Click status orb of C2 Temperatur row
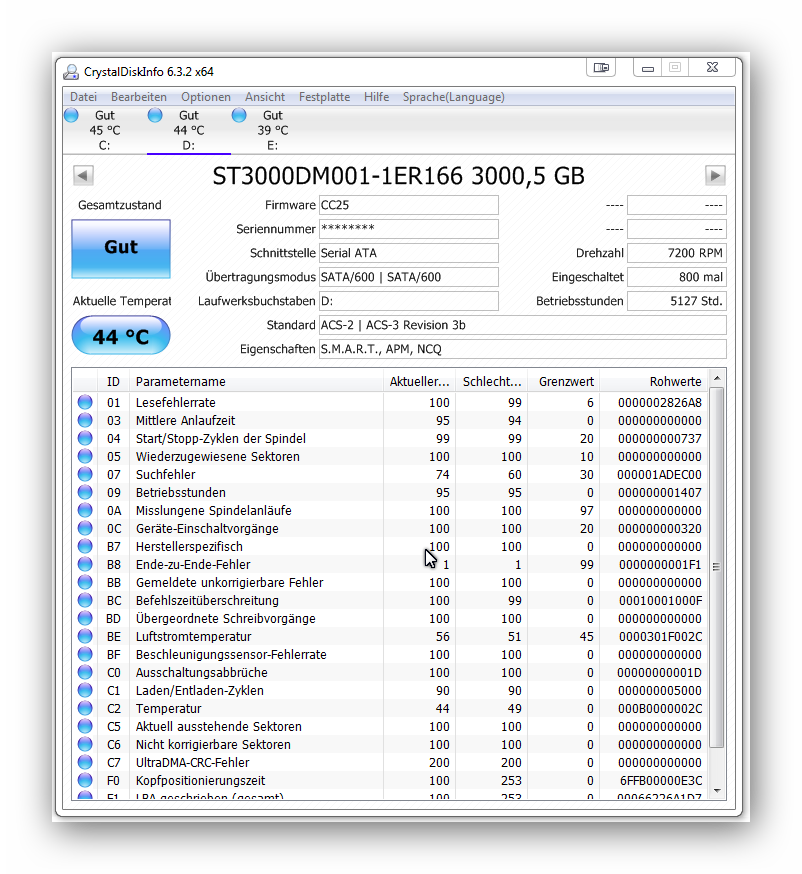Screen dimensions: 802x874 coord(85,708)
